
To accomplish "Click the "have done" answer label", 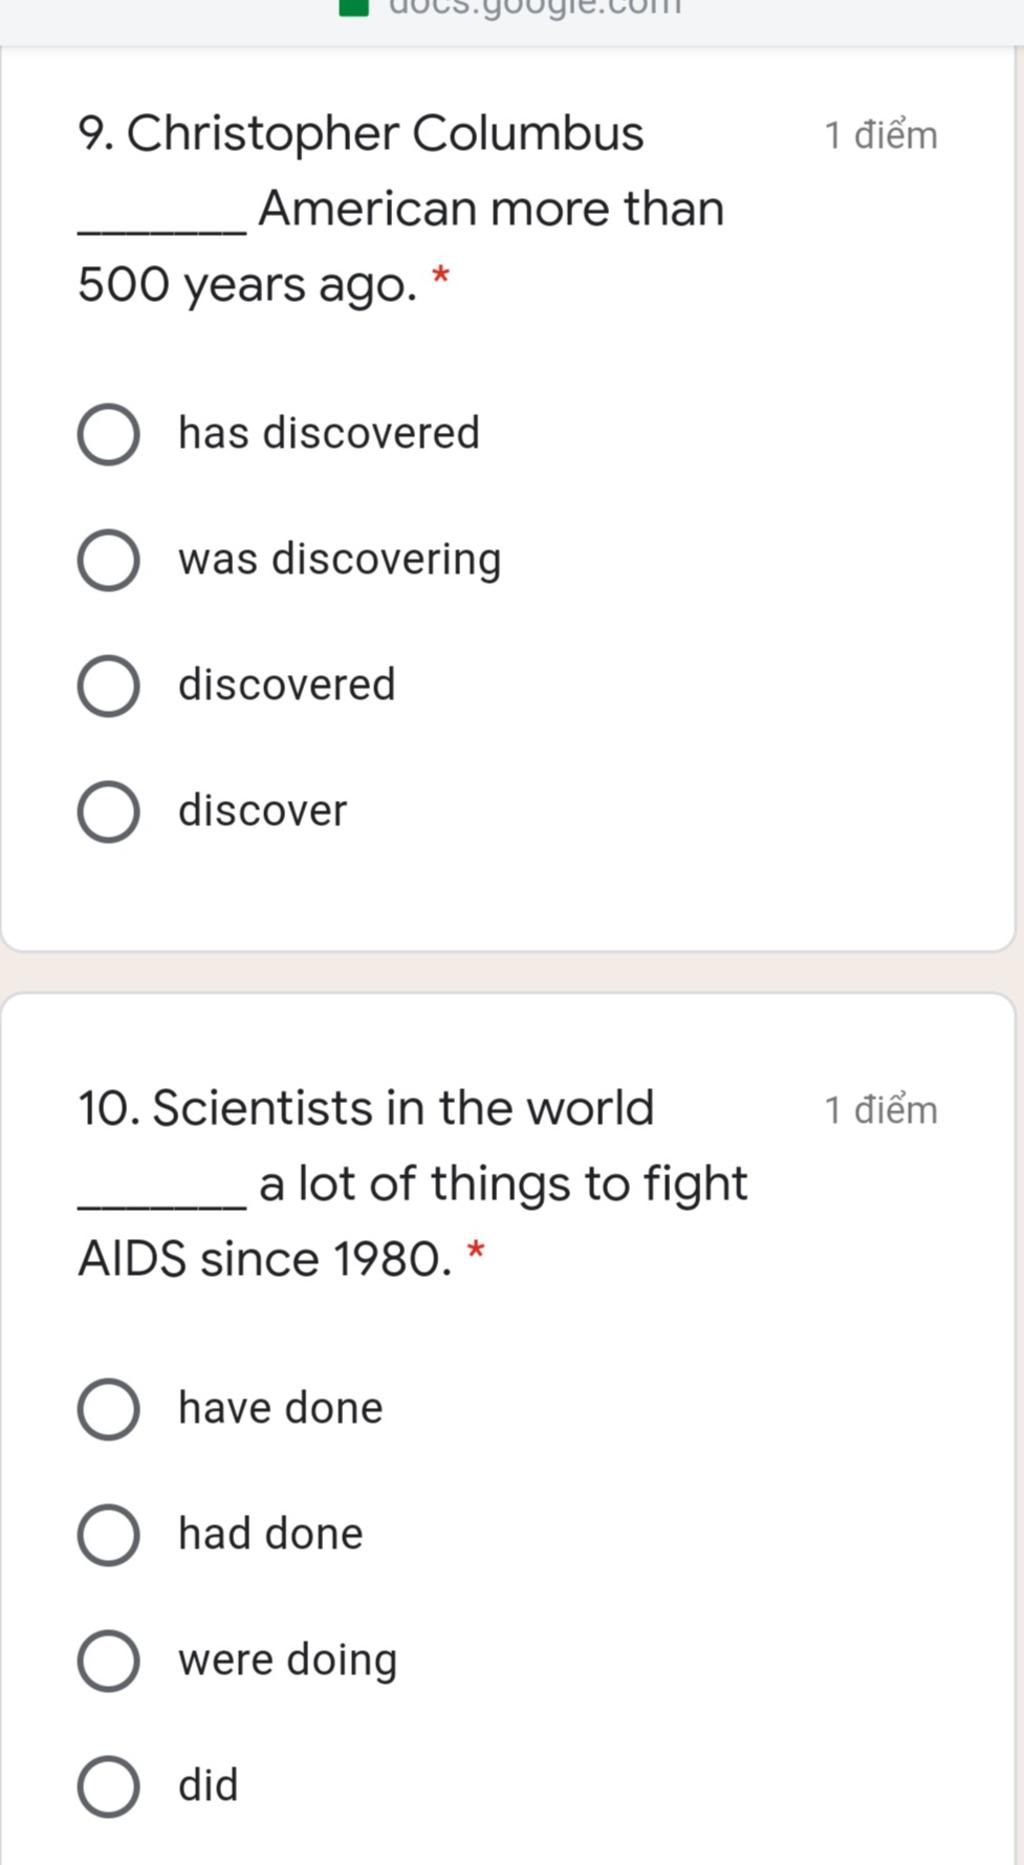I will 281,1408.
